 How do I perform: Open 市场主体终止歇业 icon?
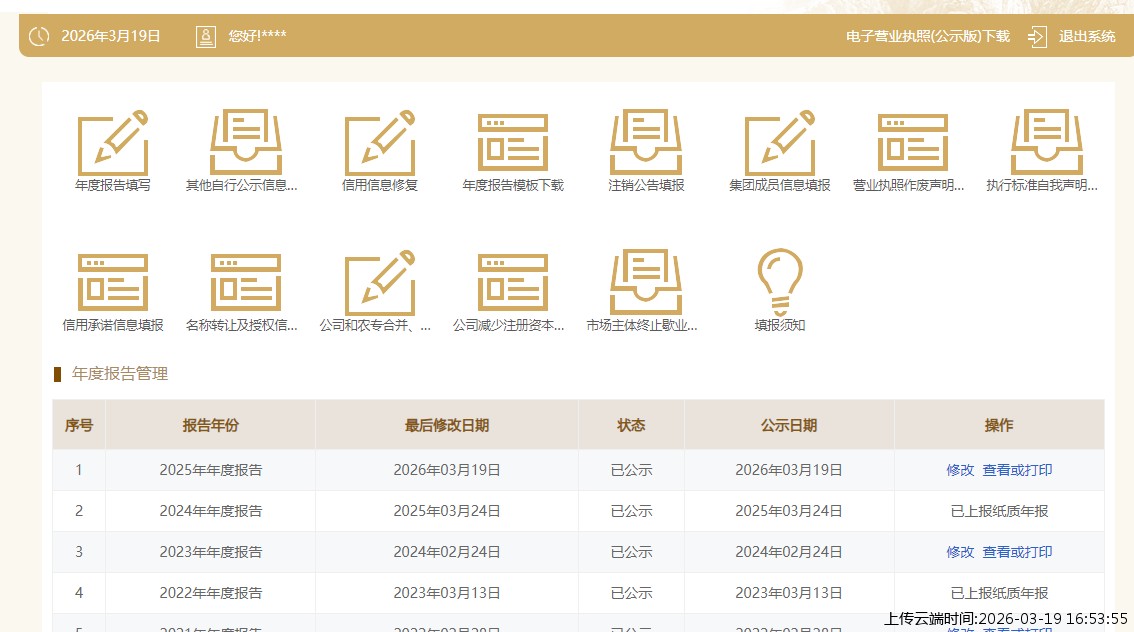coord(646,283)
